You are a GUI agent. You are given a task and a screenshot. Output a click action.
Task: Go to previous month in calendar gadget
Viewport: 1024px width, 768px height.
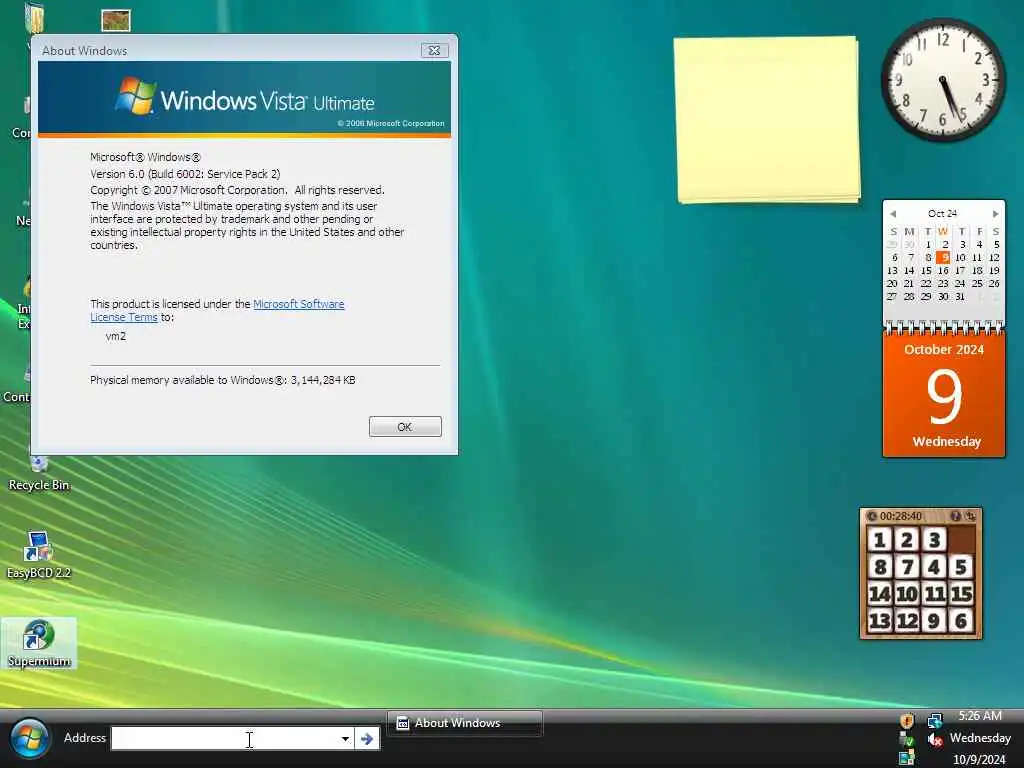[893, 214]
